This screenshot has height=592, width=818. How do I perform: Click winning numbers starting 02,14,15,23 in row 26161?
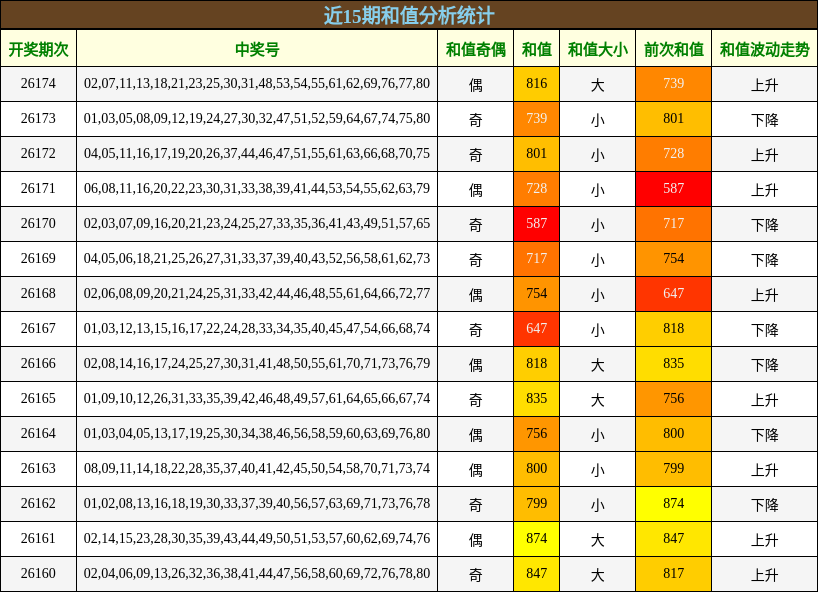coord(257,538)
